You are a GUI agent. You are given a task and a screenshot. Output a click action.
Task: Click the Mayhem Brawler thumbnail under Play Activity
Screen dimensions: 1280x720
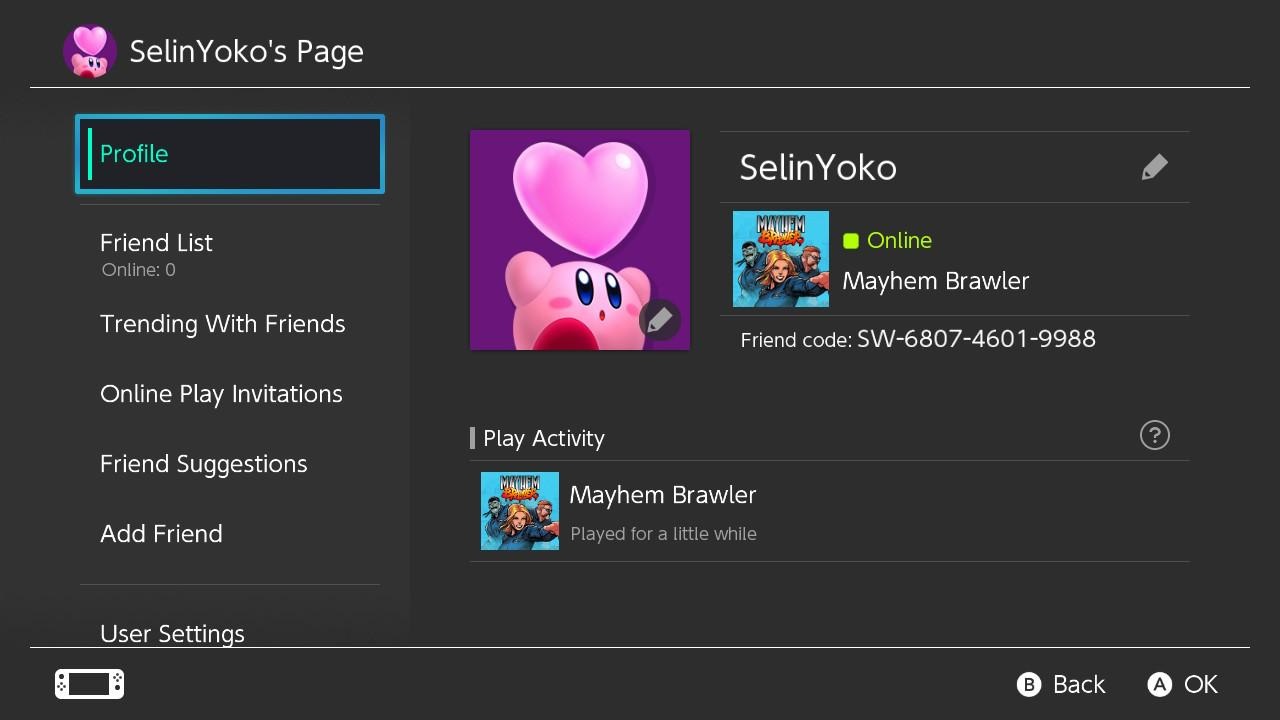pyautogui.click(x=520, y=511)
